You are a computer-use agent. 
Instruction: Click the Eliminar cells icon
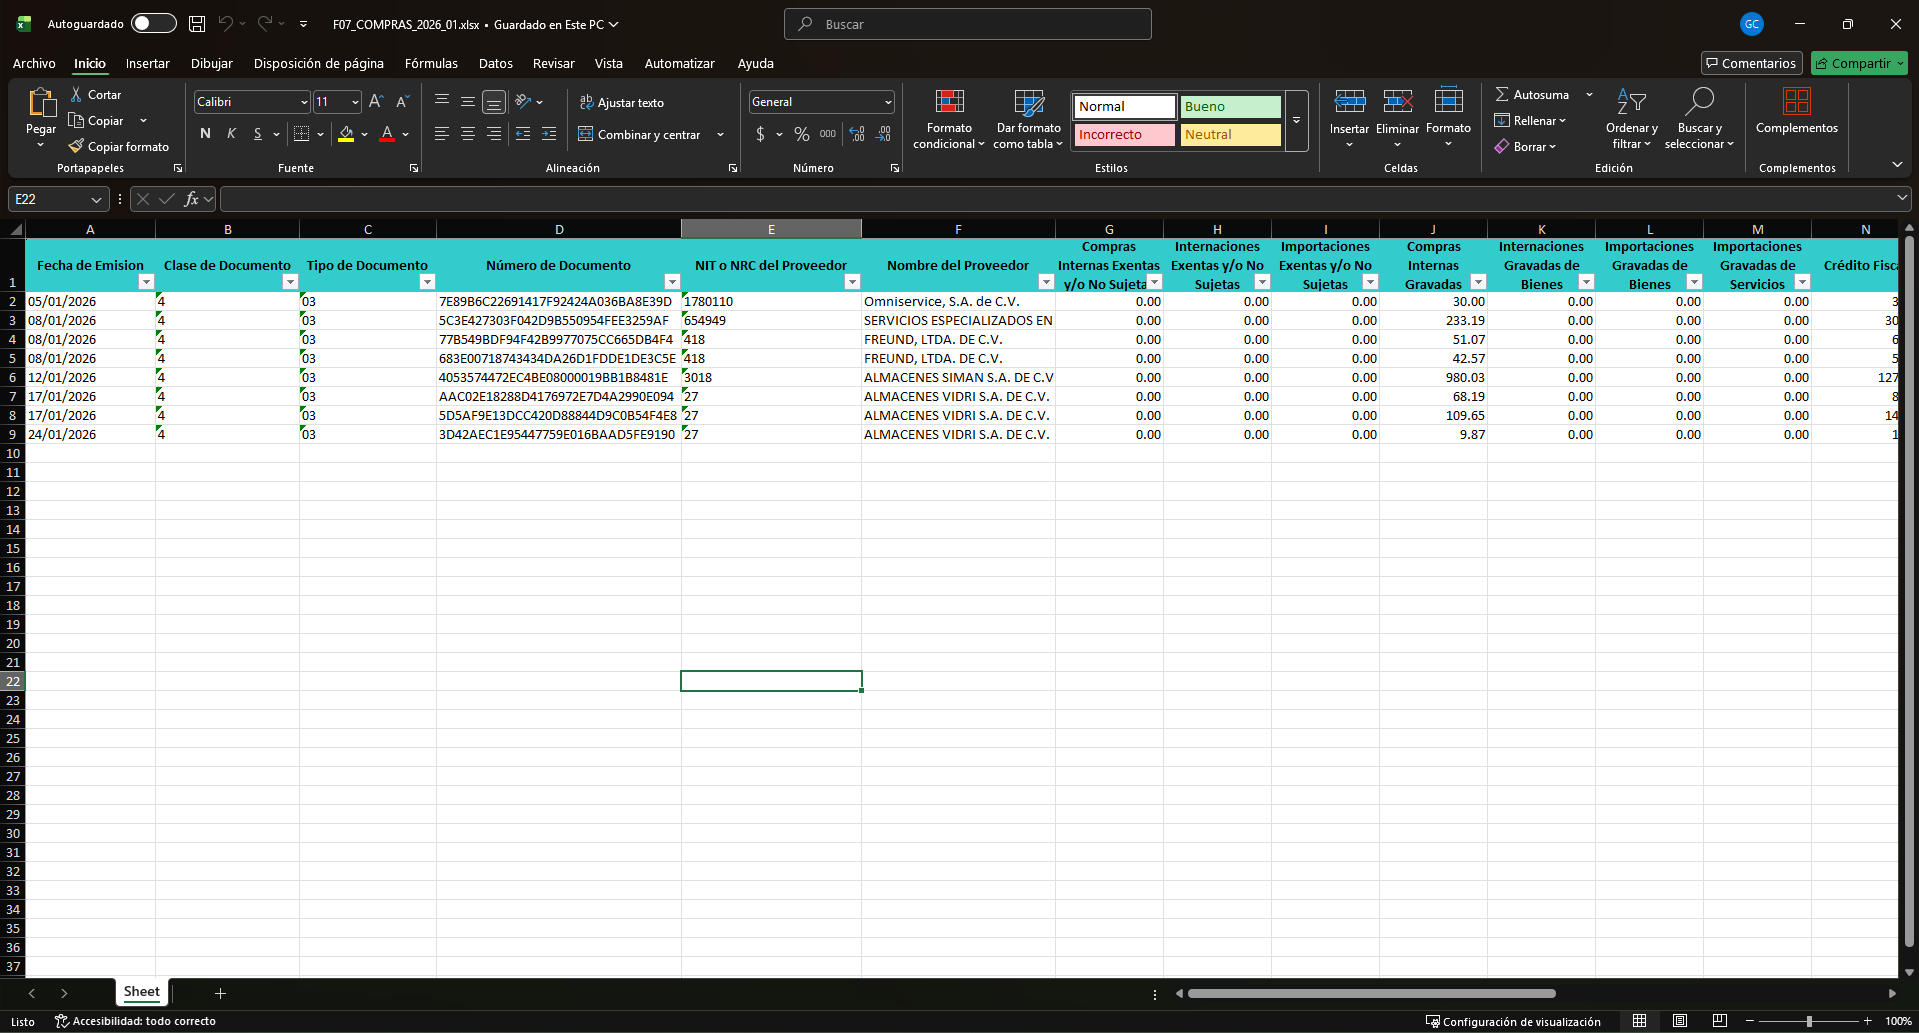tap(1397, 101)
